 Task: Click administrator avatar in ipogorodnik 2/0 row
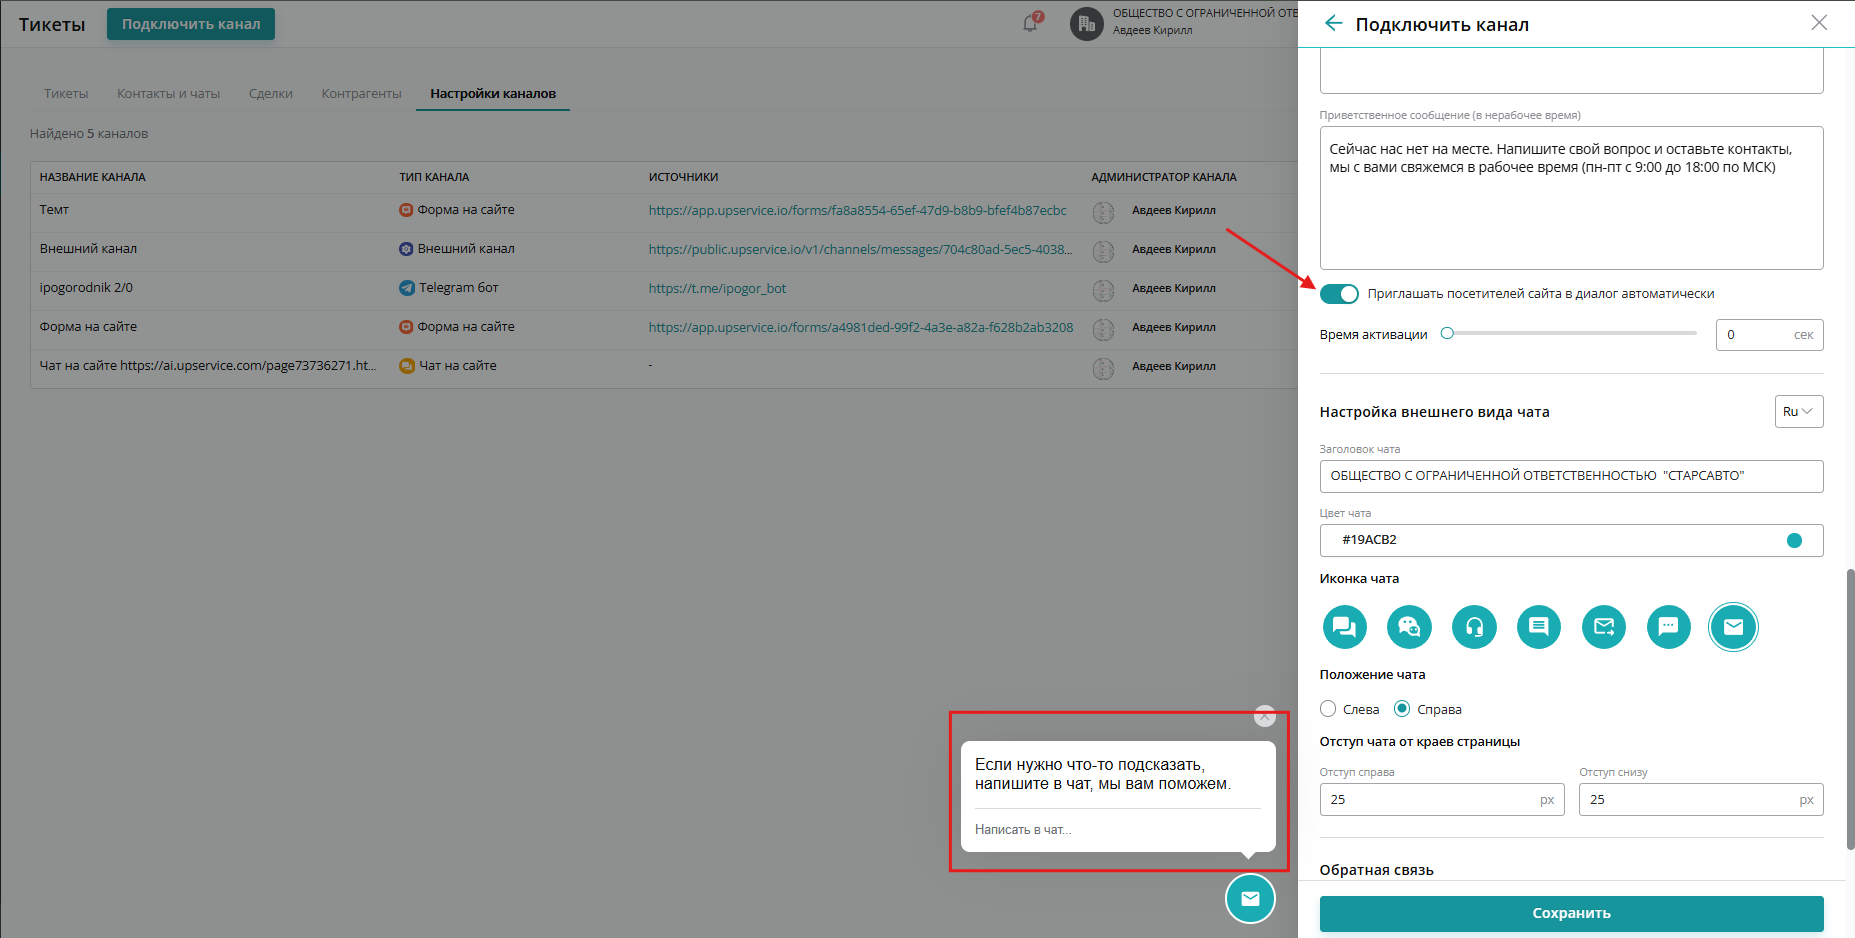click(x=1103, y=290)
